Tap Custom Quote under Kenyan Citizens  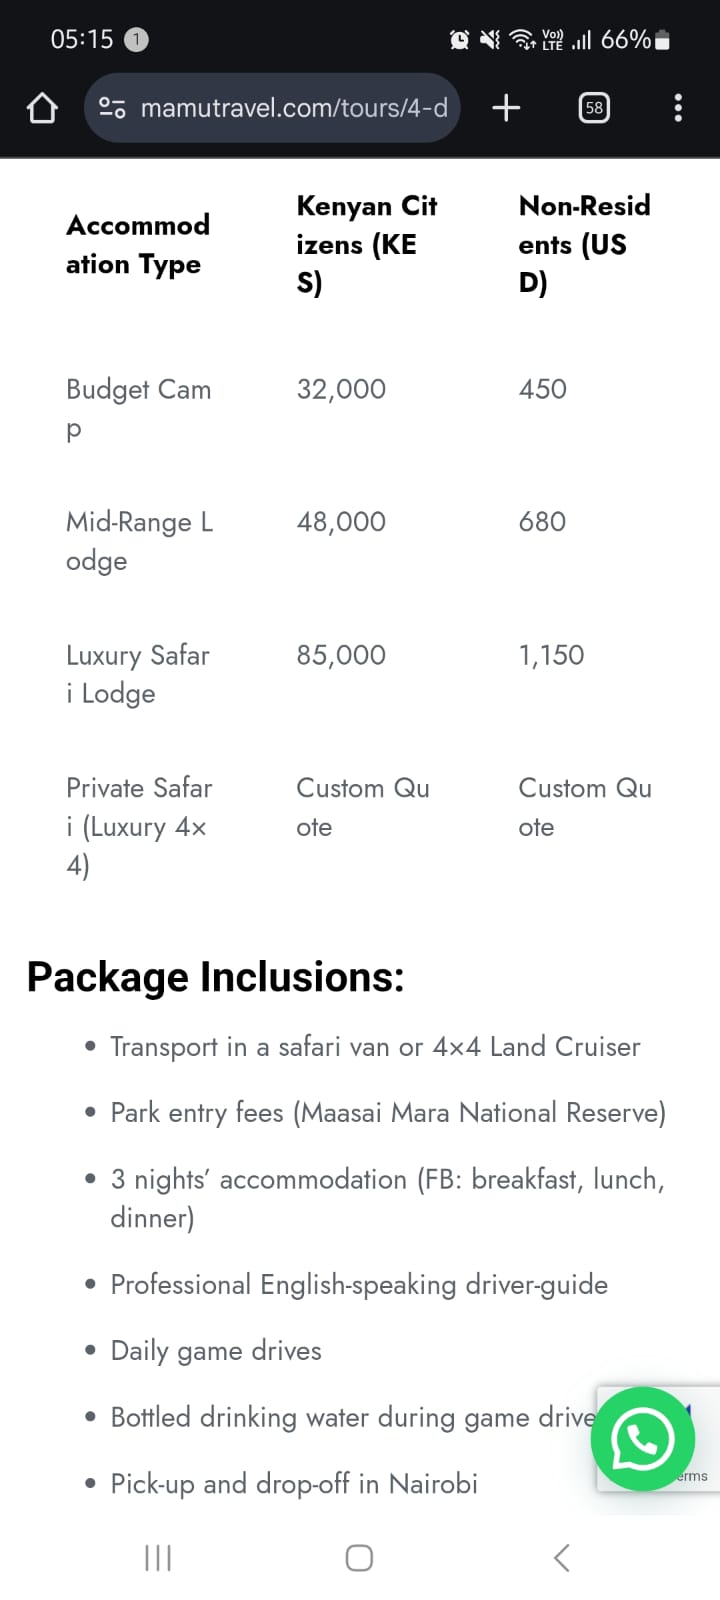point(362,807)
